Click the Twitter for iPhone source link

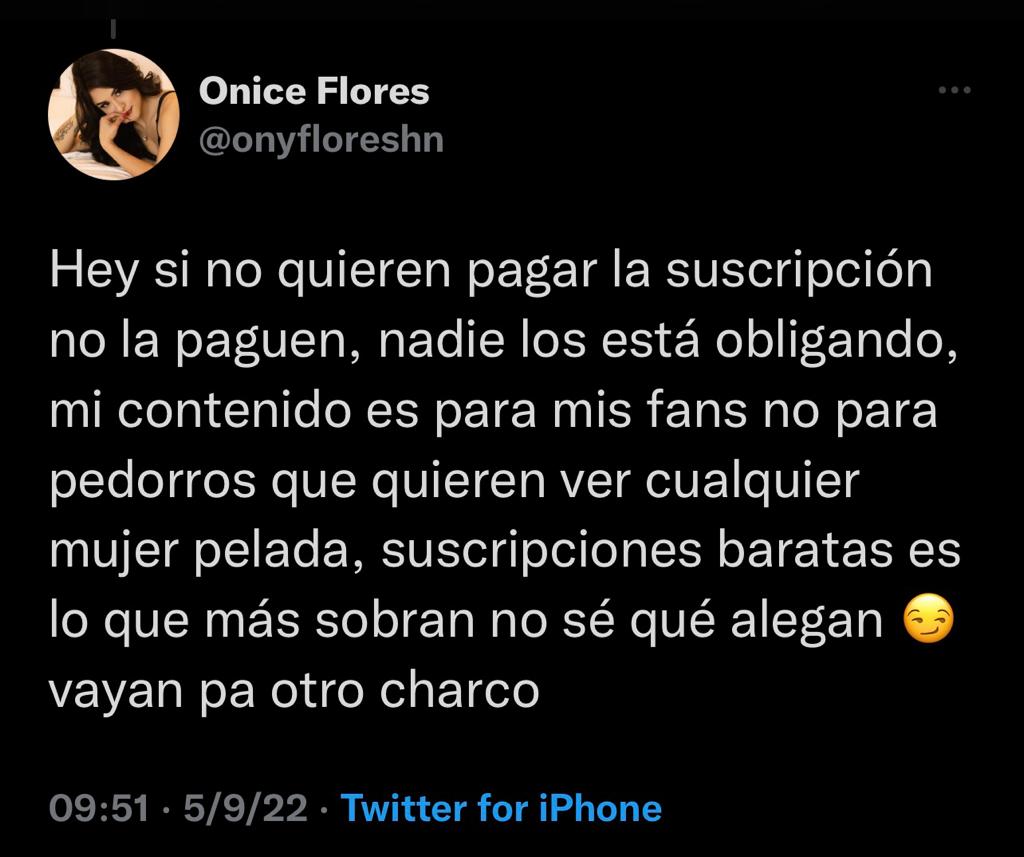coord(501,808)
